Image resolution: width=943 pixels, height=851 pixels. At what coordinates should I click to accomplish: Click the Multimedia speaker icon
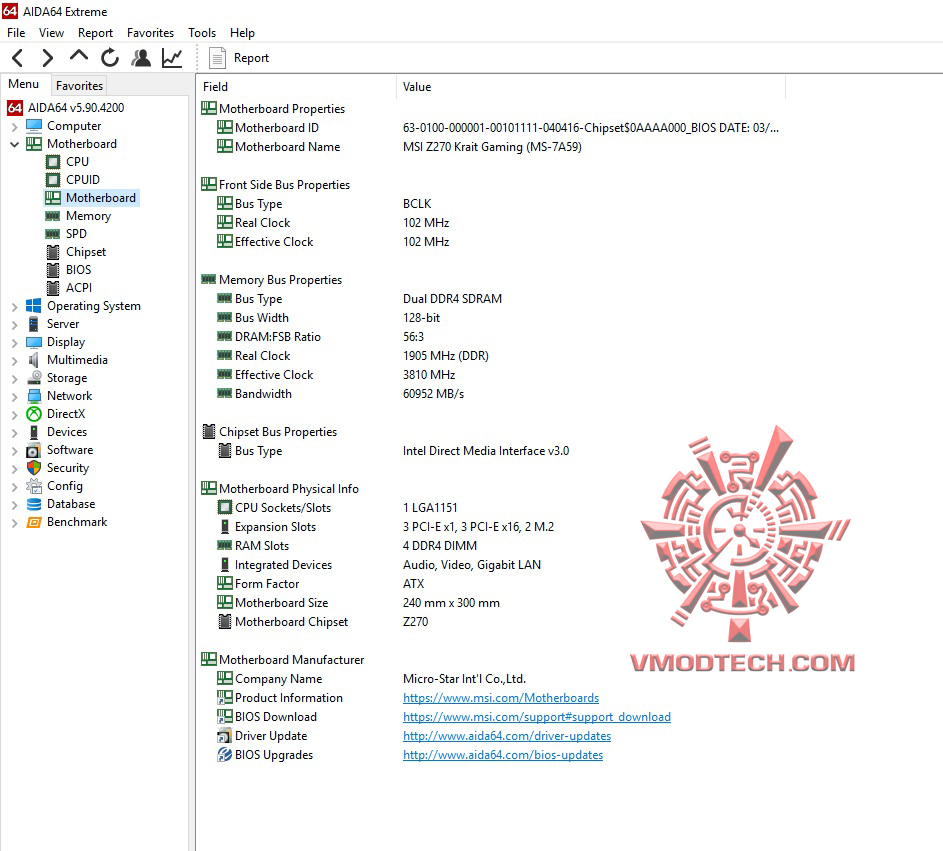(34, 360)
